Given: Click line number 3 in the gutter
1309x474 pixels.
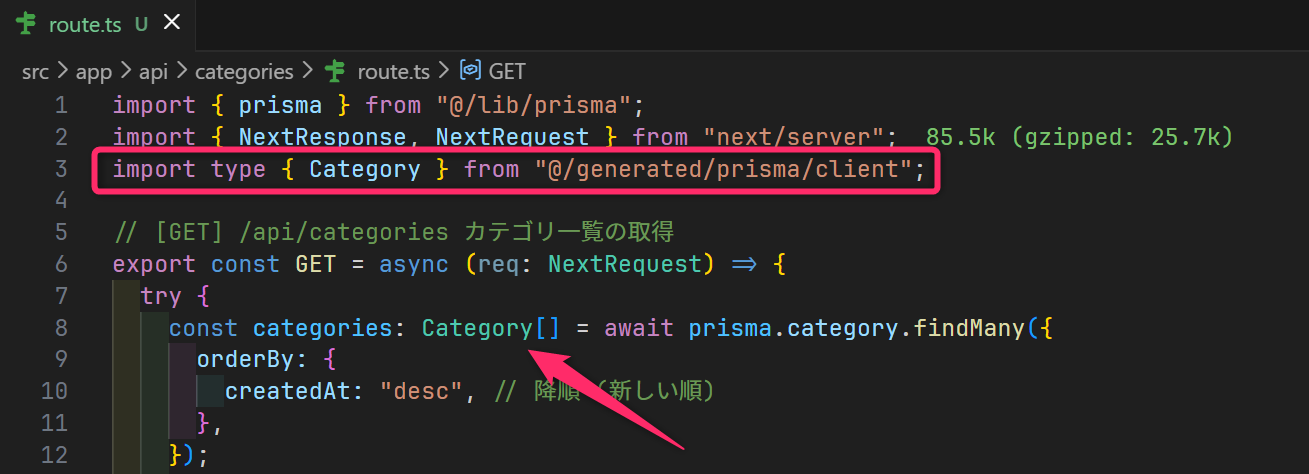Looking at the screenshot, I should pos(61,169).
